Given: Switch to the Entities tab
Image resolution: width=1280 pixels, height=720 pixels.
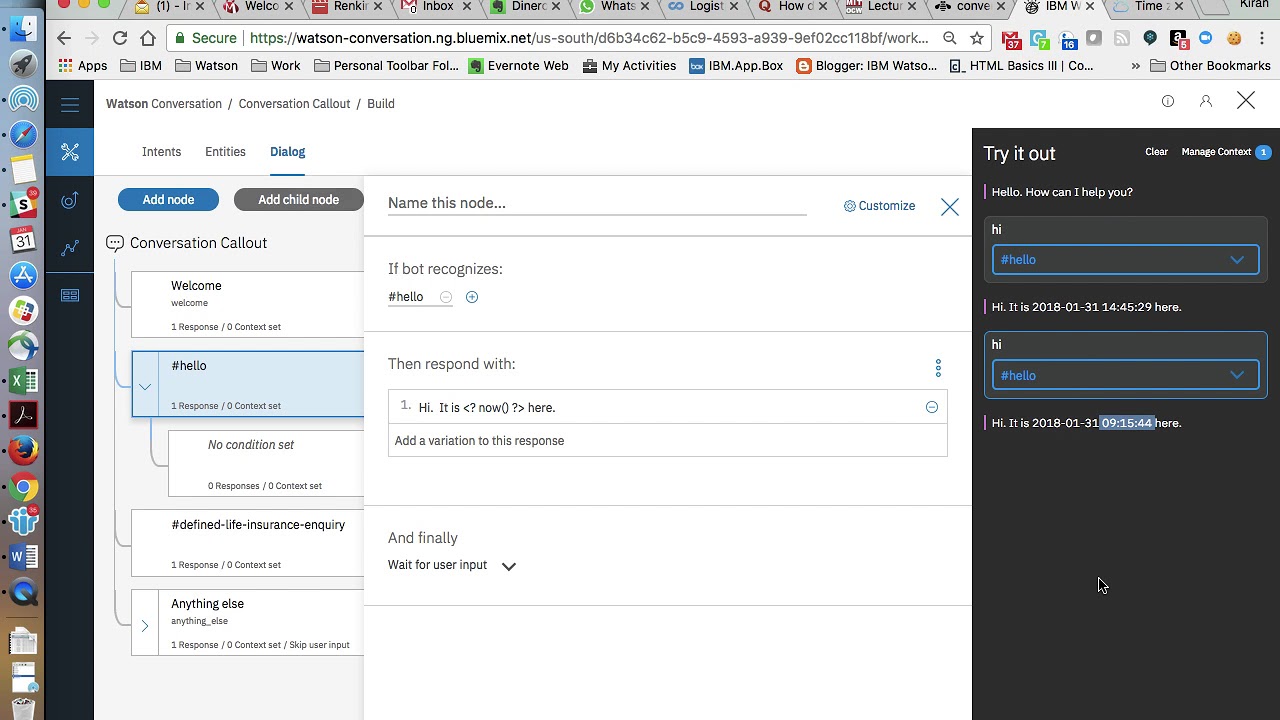Looking at the screenshot, I should click(x=225, y=152).
